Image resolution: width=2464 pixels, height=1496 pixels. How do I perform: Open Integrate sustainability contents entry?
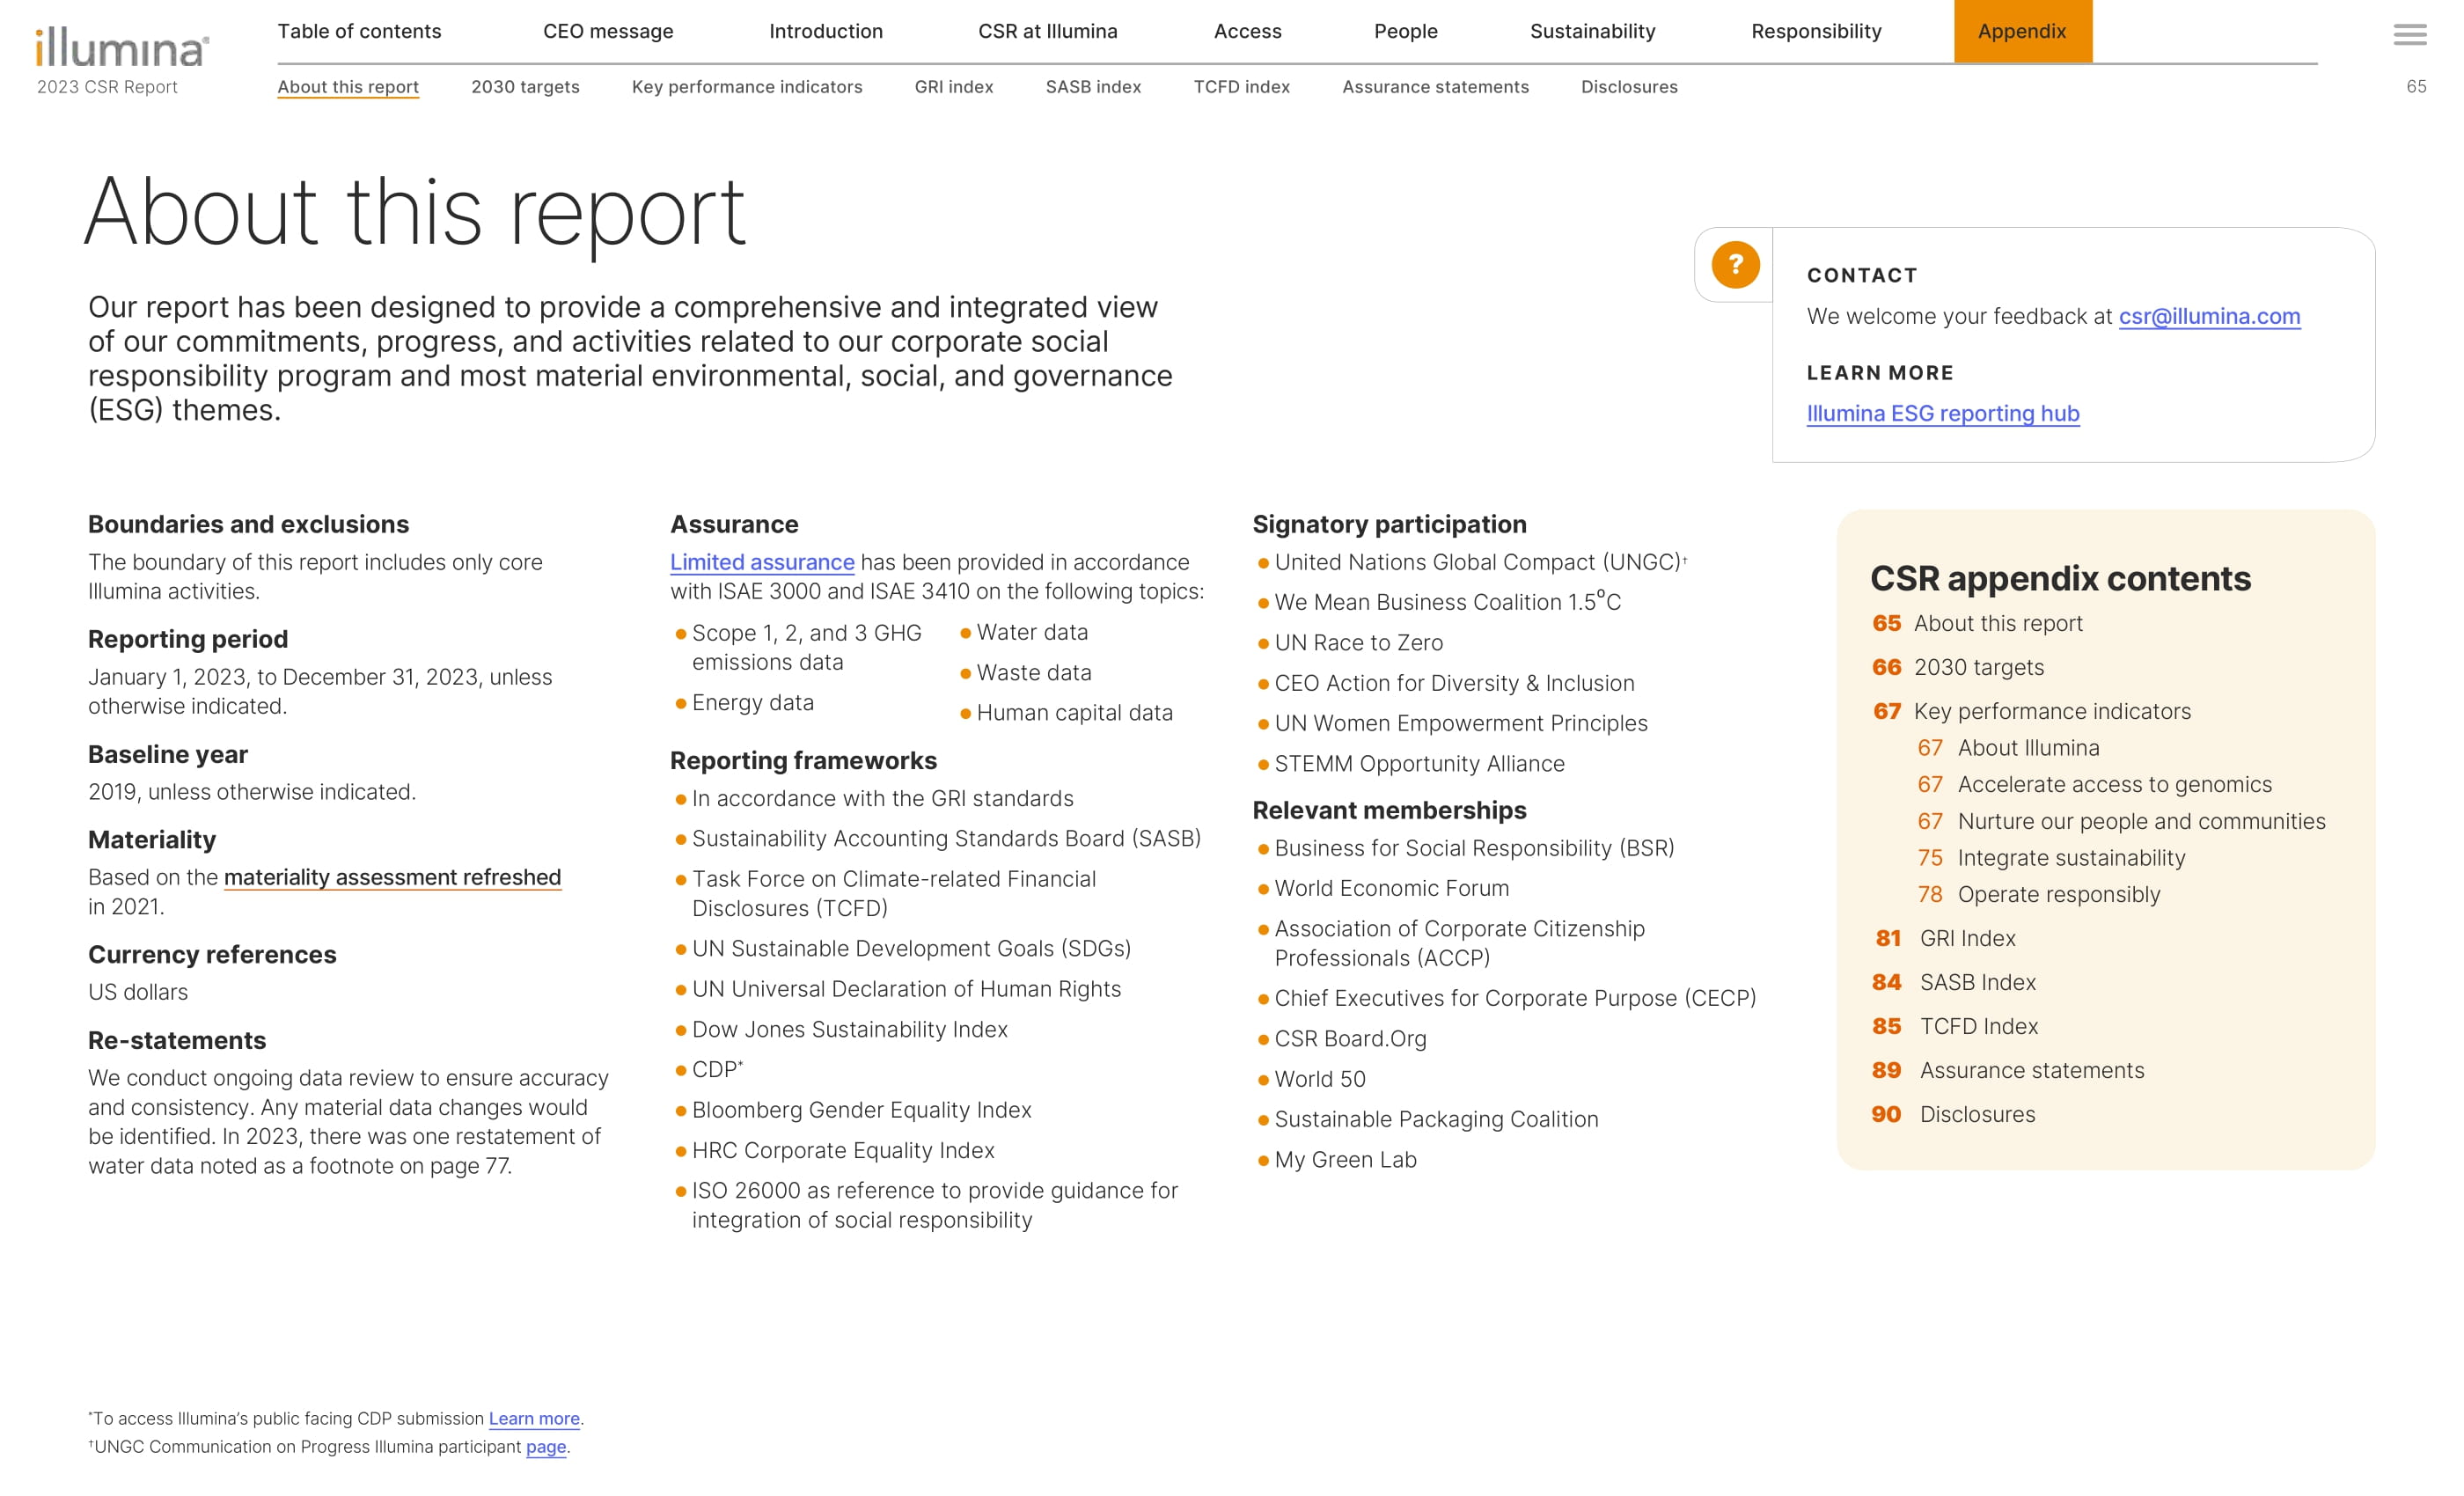tap(2070, 858)
